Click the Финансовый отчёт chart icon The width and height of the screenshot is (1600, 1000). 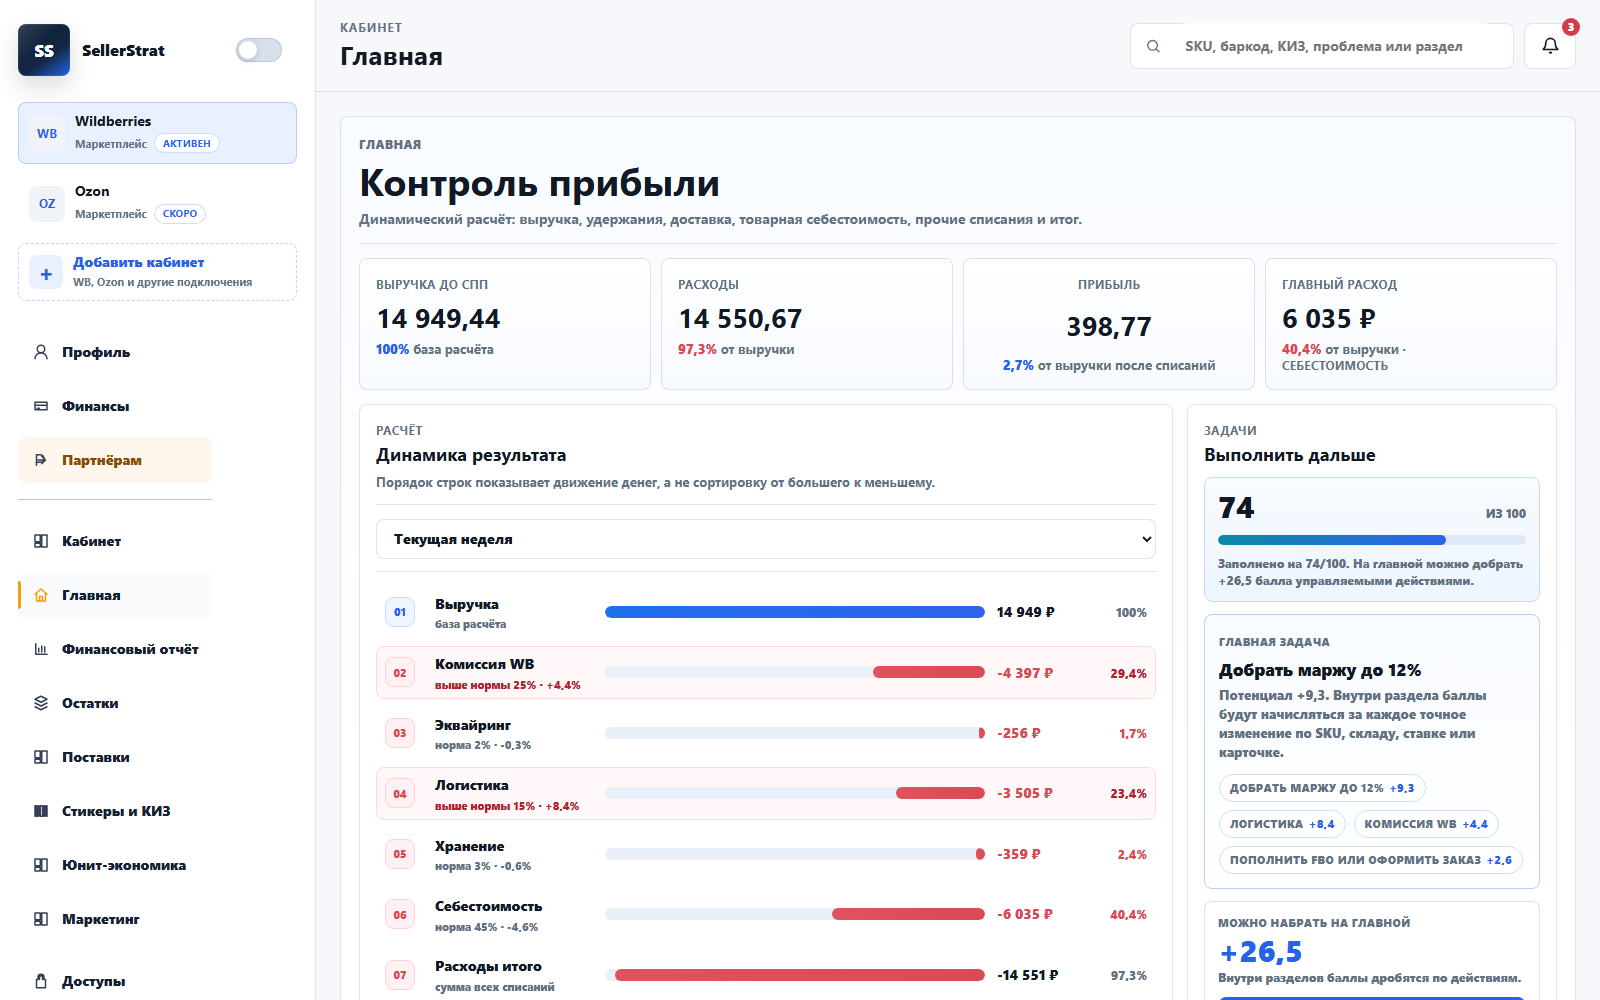pos(41,649)
